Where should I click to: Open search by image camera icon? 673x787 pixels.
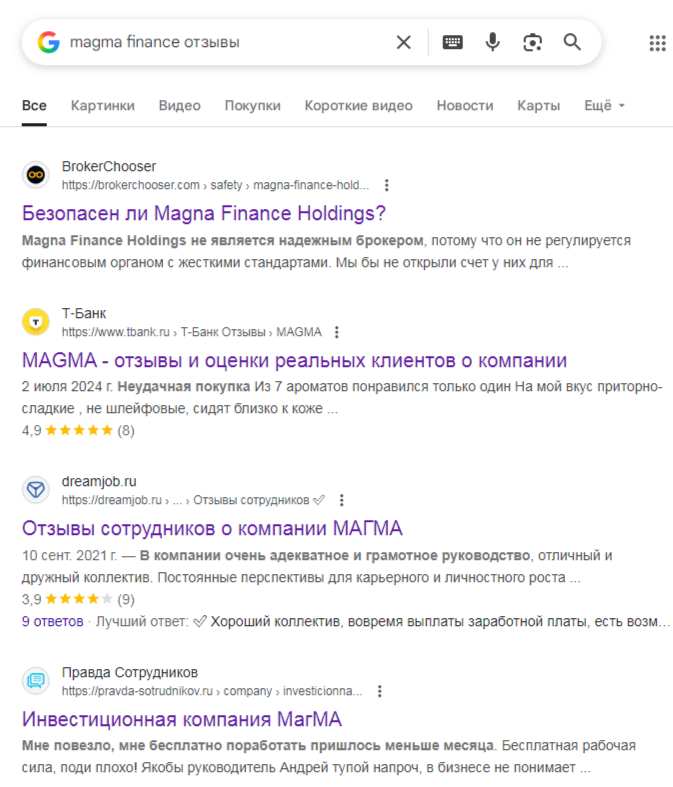coord(532,42)
